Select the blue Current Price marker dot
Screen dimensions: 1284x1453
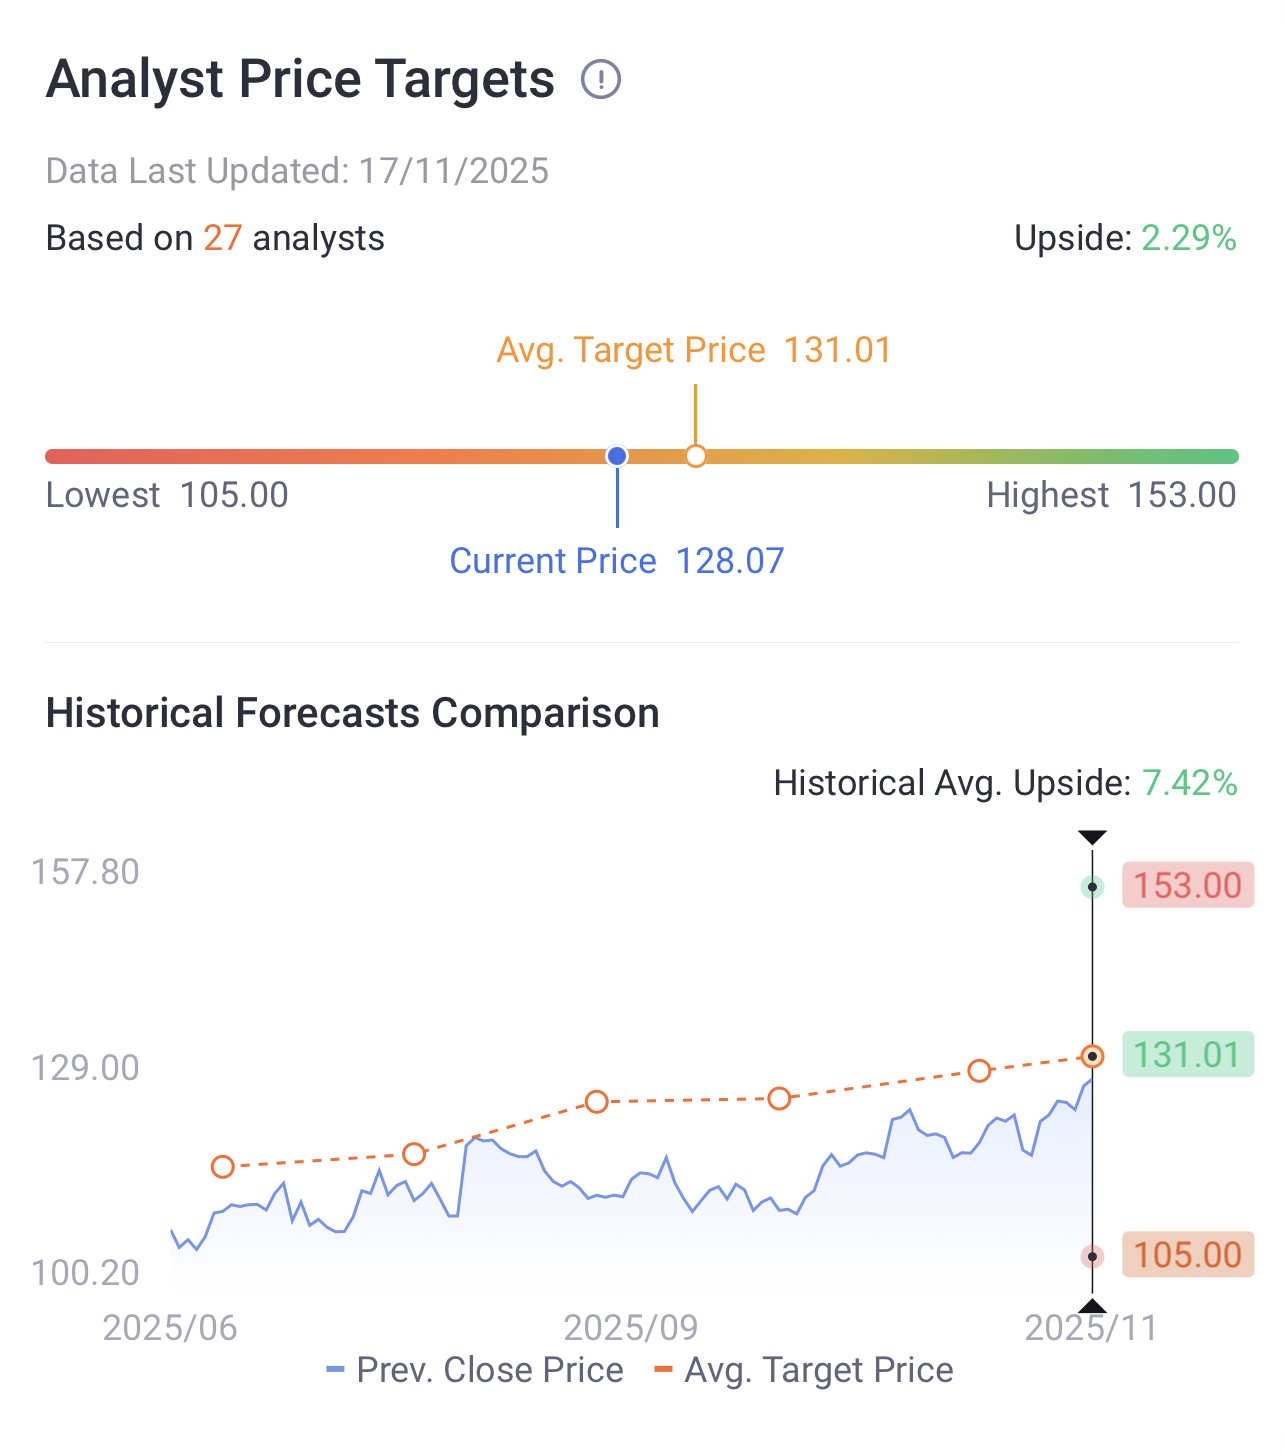coord(617,456)
